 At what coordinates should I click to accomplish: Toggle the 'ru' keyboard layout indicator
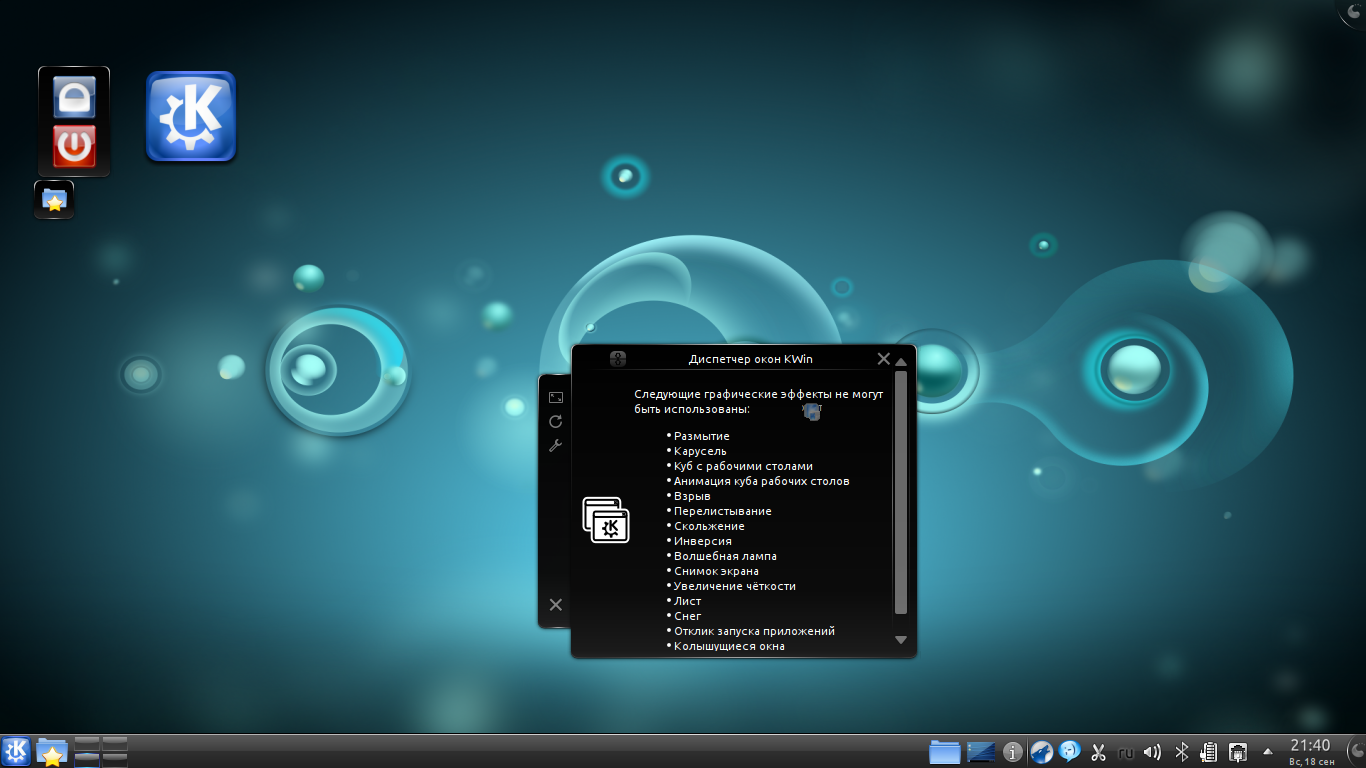[x=1126, y=752]
